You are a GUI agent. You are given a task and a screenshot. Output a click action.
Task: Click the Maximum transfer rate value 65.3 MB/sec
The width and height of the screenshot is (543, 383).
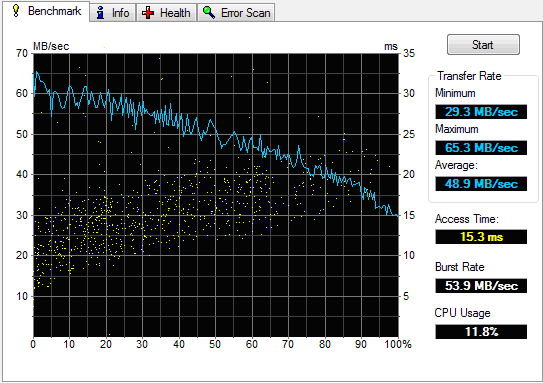(x=481, y=148)
